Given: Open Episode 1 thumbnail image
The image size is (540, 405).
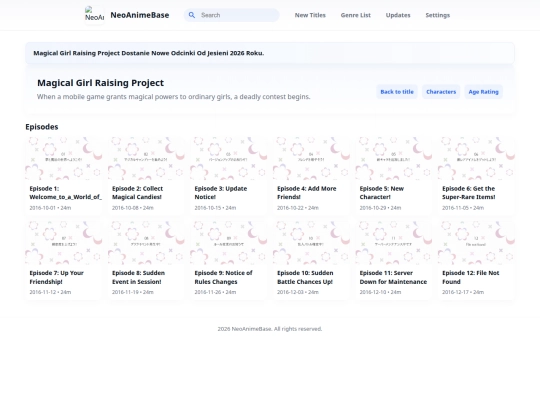Looking at the screenshot, I should (64, 158).
